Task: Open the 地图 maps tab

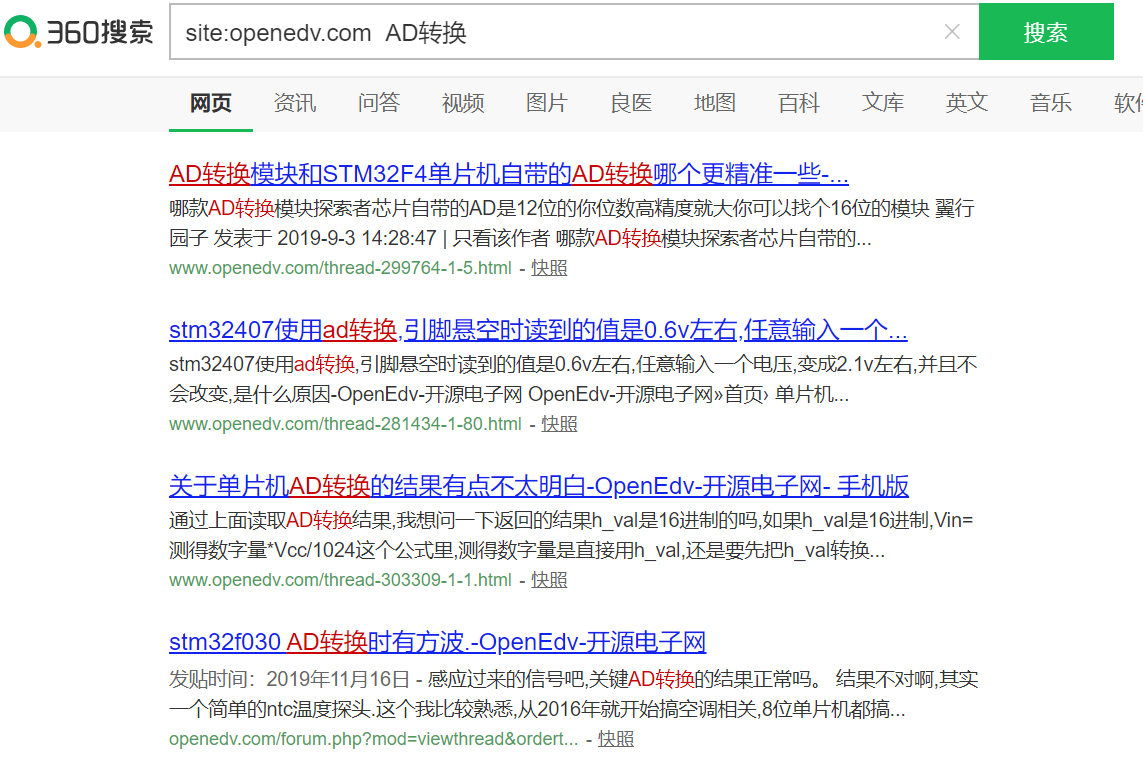Action: coord(714,103)
